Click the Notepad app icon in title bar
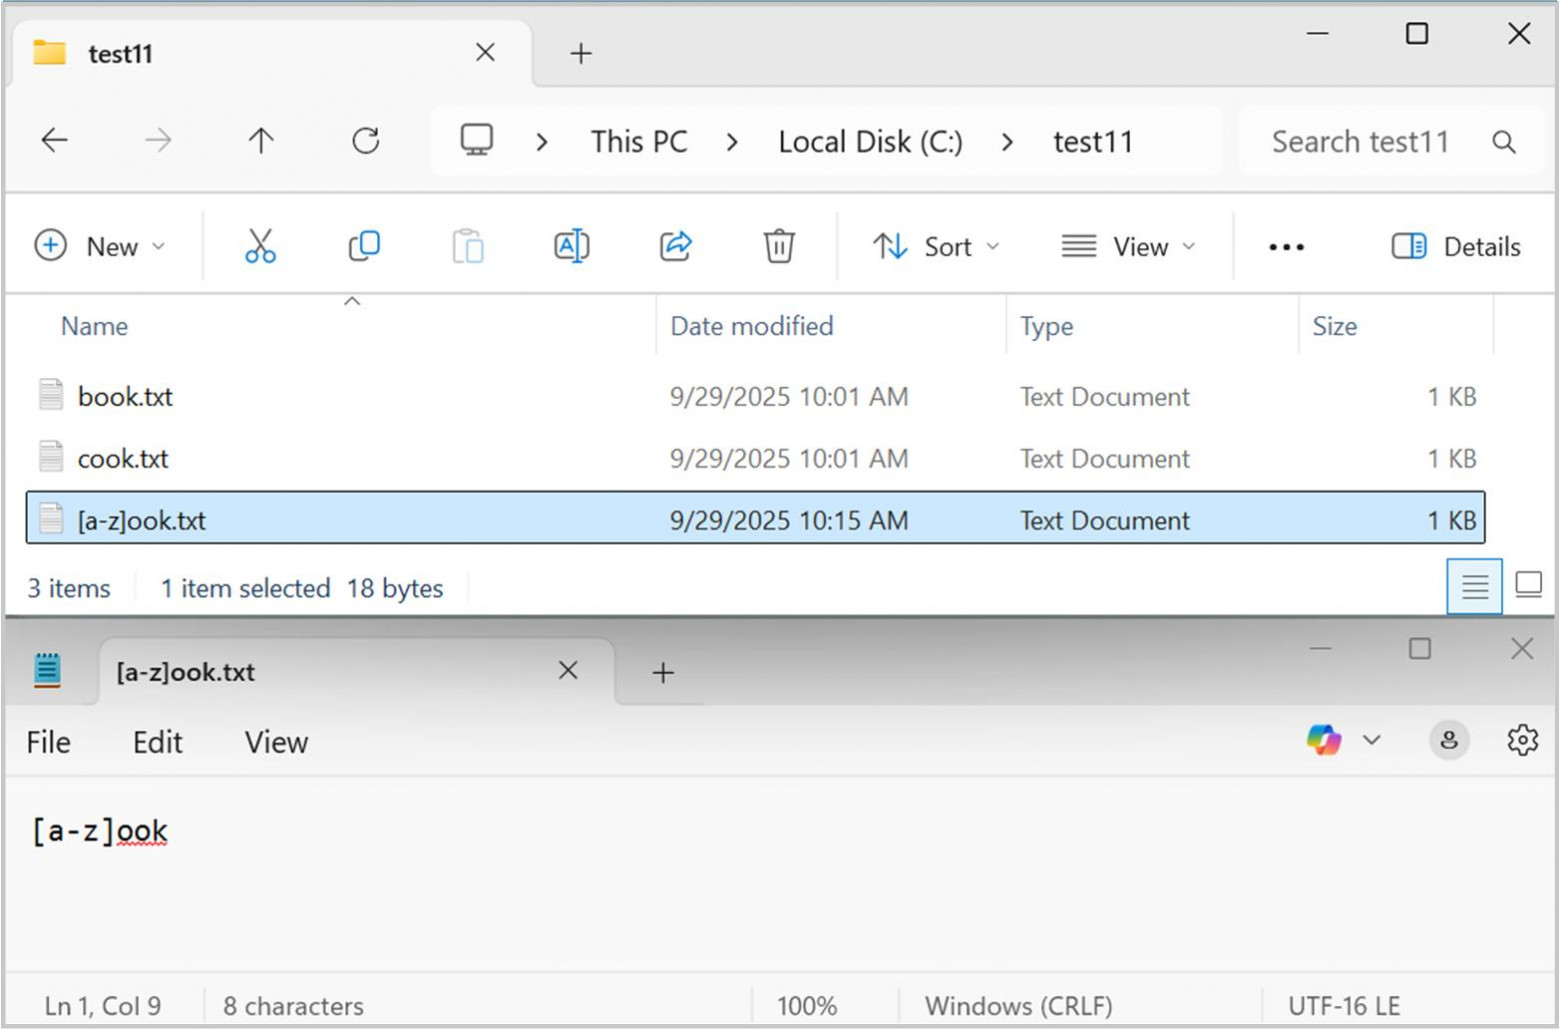The height and width of the screenshot is (1029, 1560). click(47, 670)
